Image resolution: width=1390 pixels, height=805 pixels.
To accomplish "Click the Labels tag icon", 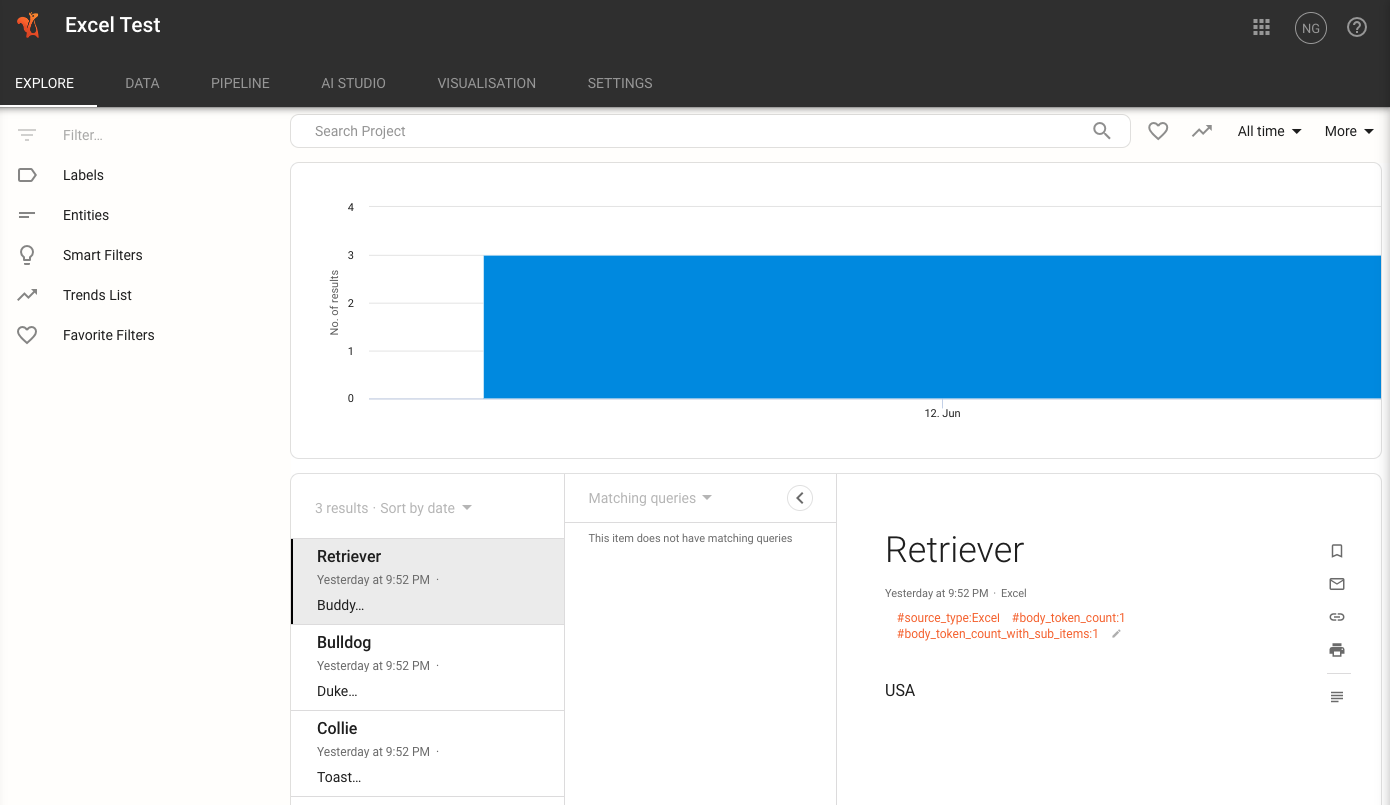I will click(27, 175).
